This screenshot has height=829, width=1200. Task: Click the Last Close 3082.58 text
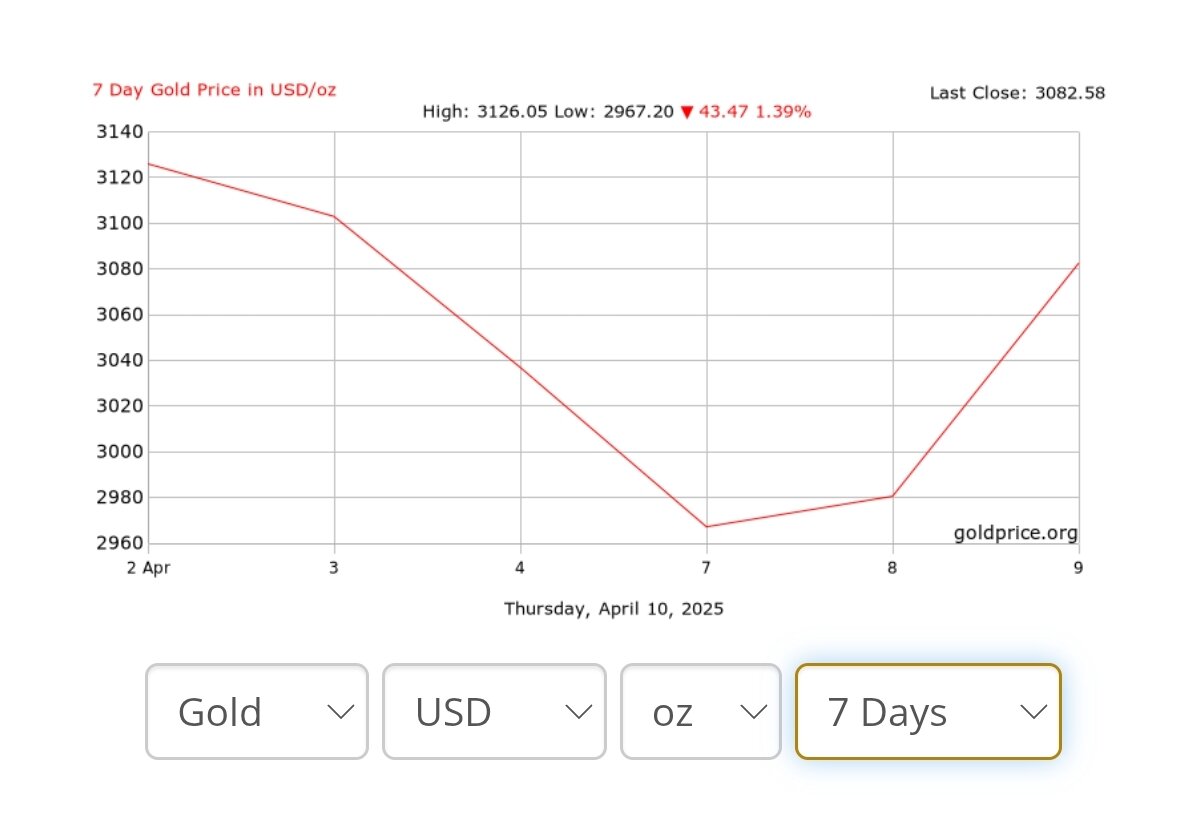click(x=1017, y=93)
